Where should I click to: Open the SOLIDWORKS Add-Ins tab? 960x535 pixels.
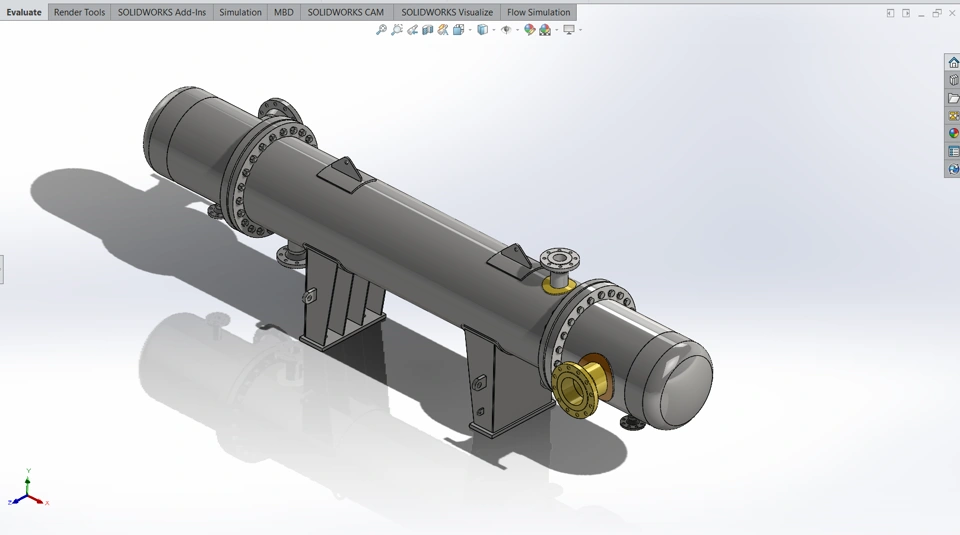(x=162, y=12)
